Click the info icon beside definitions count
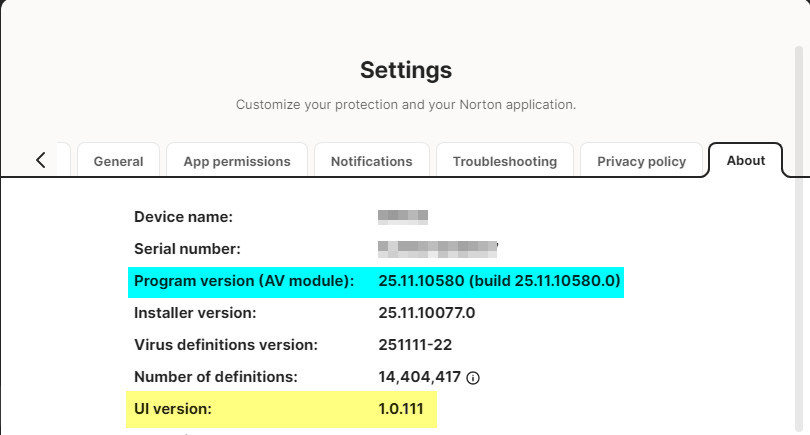Screen dimensions: 810x435 click(x=473, y=378)
